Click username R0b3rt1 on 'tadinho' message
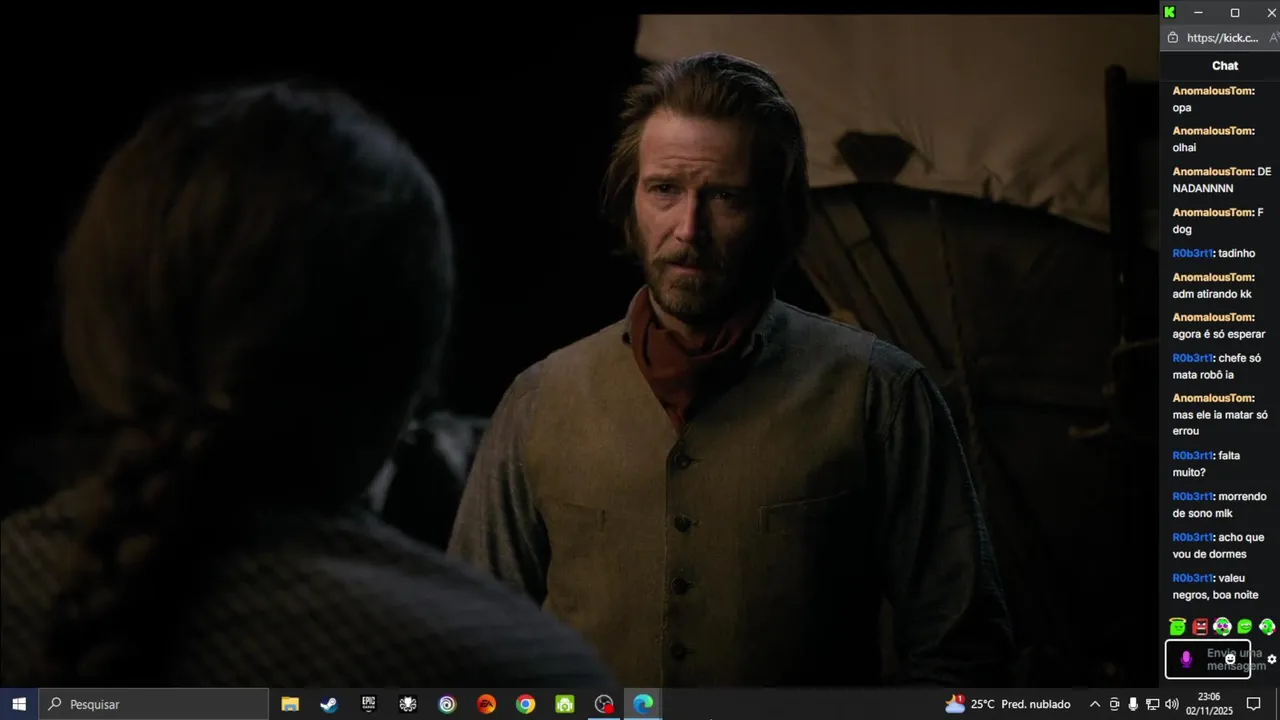Image resolution: width=1280 pixels, height=720 pixels. pos(1192,253)
